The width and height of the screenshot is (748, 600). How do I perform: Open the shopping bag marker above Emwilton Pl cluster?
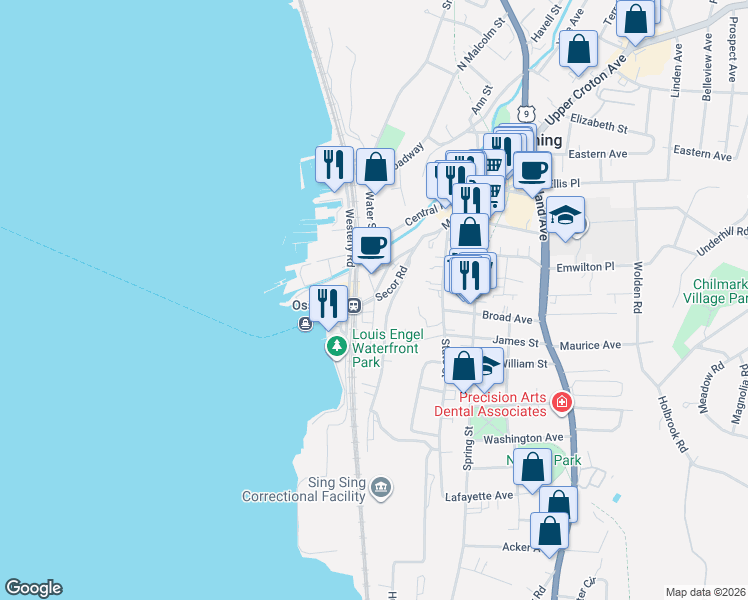[x=469, y=232]
